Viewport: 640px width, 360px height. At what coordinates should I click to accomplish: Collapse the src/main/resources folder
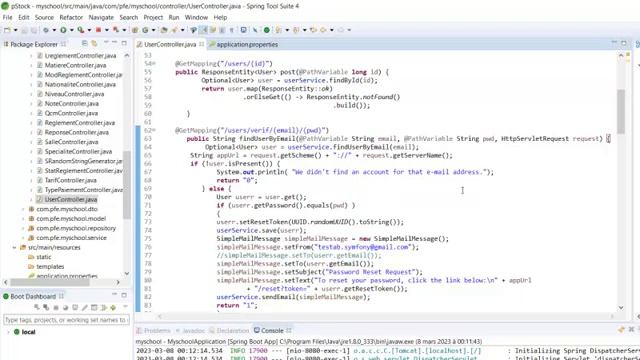coord(14,247)
